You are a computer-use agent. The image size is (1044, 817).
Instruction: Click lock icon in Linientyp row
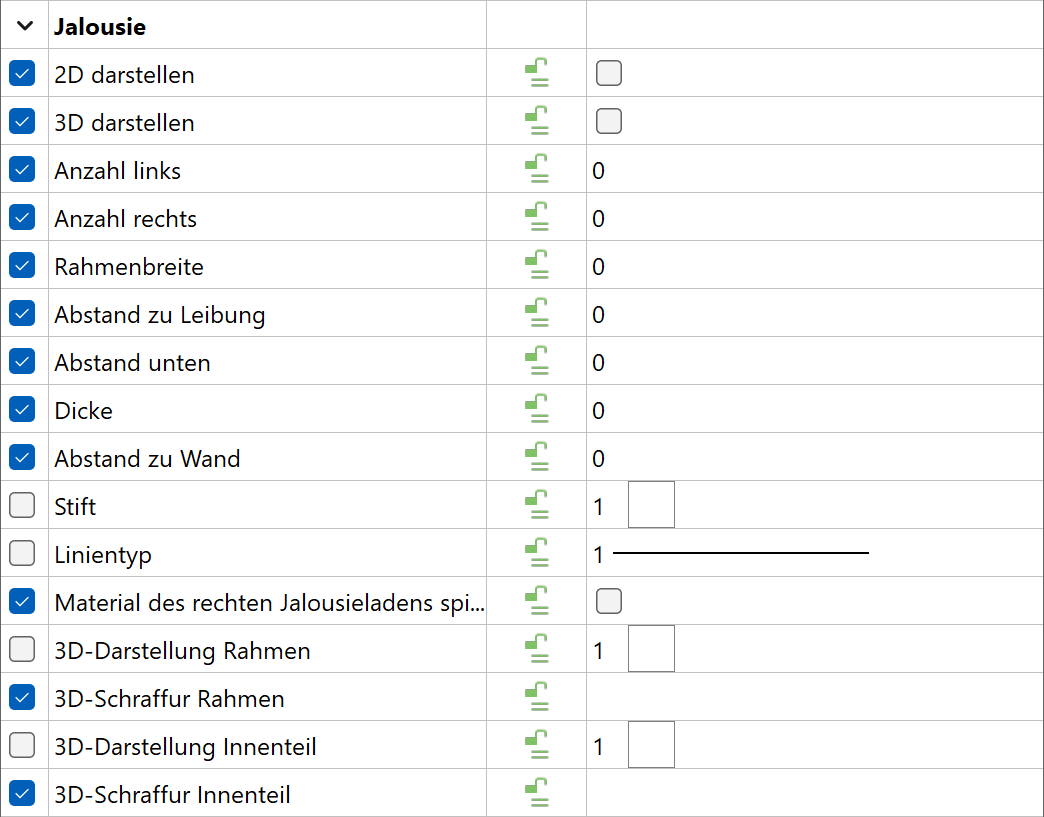[x=537, y=553]
